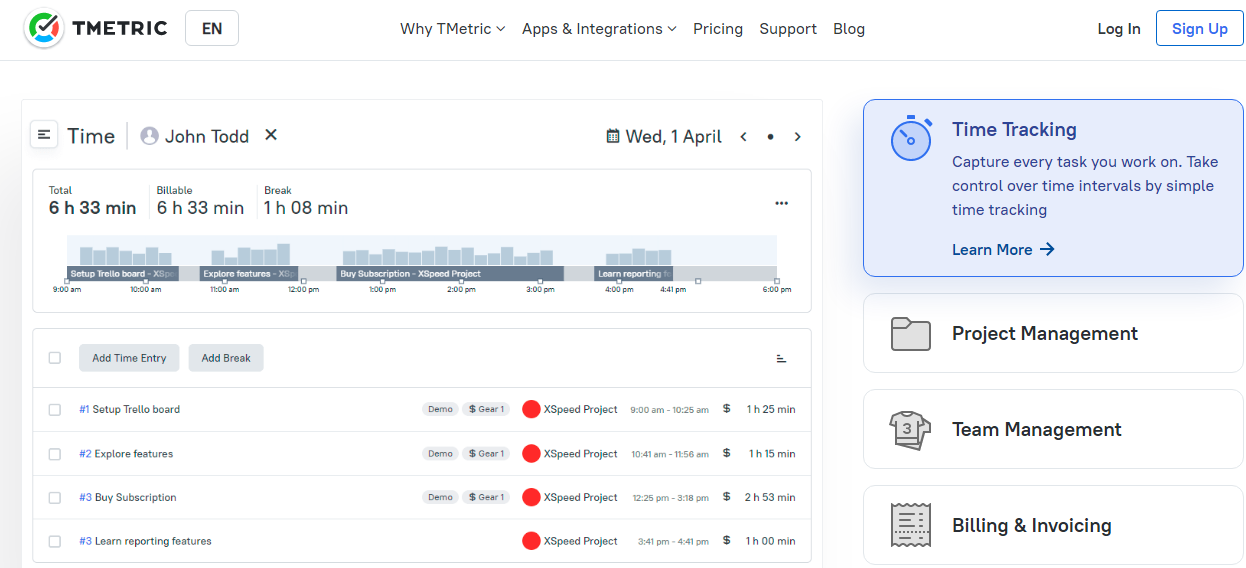Expand the Apps & Integrations dropdown menu
Image resolution: width=1246 pixels, height=568 pixels.
599,29
